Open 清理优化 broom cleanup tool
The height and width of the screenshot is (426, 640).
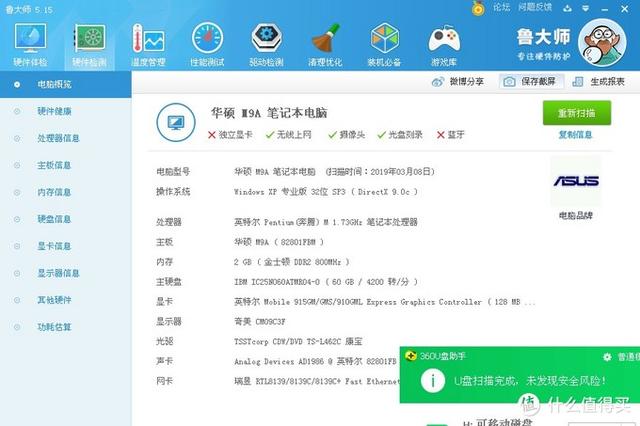click(x=325, y=45)
